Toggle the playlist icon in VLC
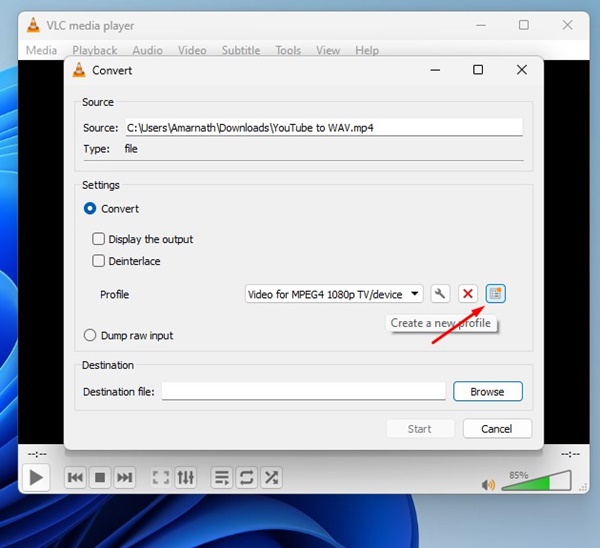This screenshot has width=600, height=548. pos(222,477)
